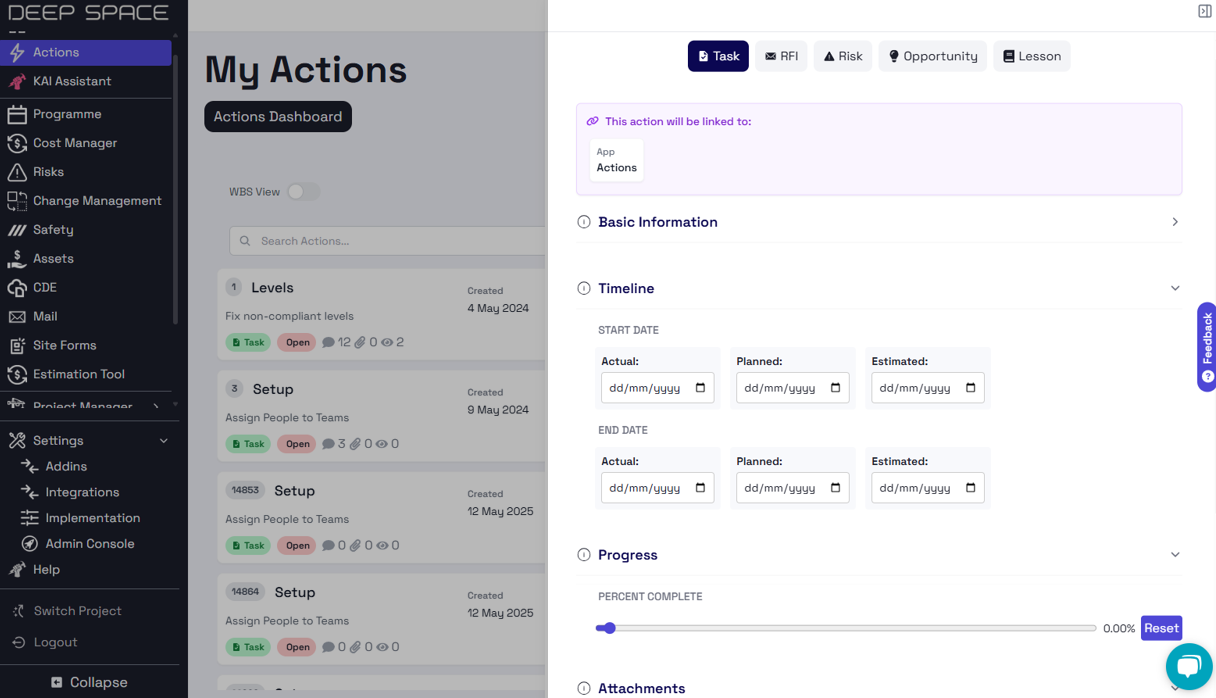The height and width of the screenshot is (698, 1216).
Task: Open calendar picker for Actual start date
Action: point(700,388)
